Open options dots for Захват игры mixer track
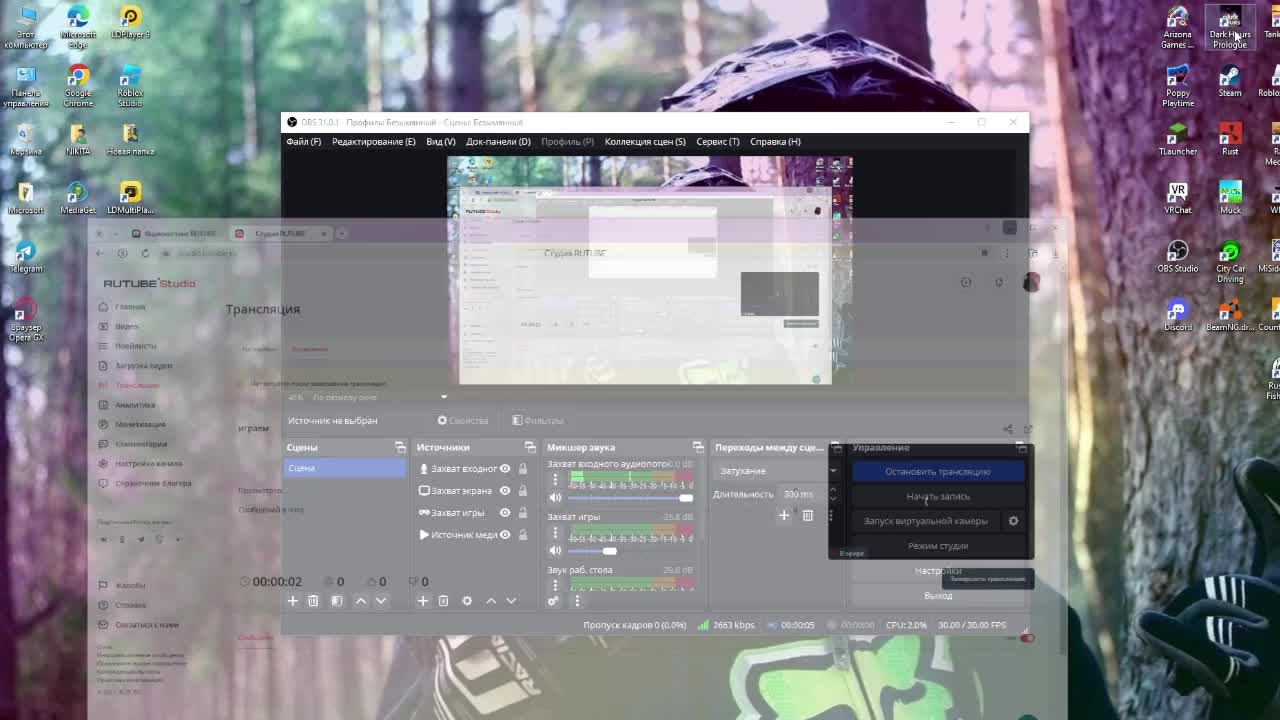 (x=555, y=533)
